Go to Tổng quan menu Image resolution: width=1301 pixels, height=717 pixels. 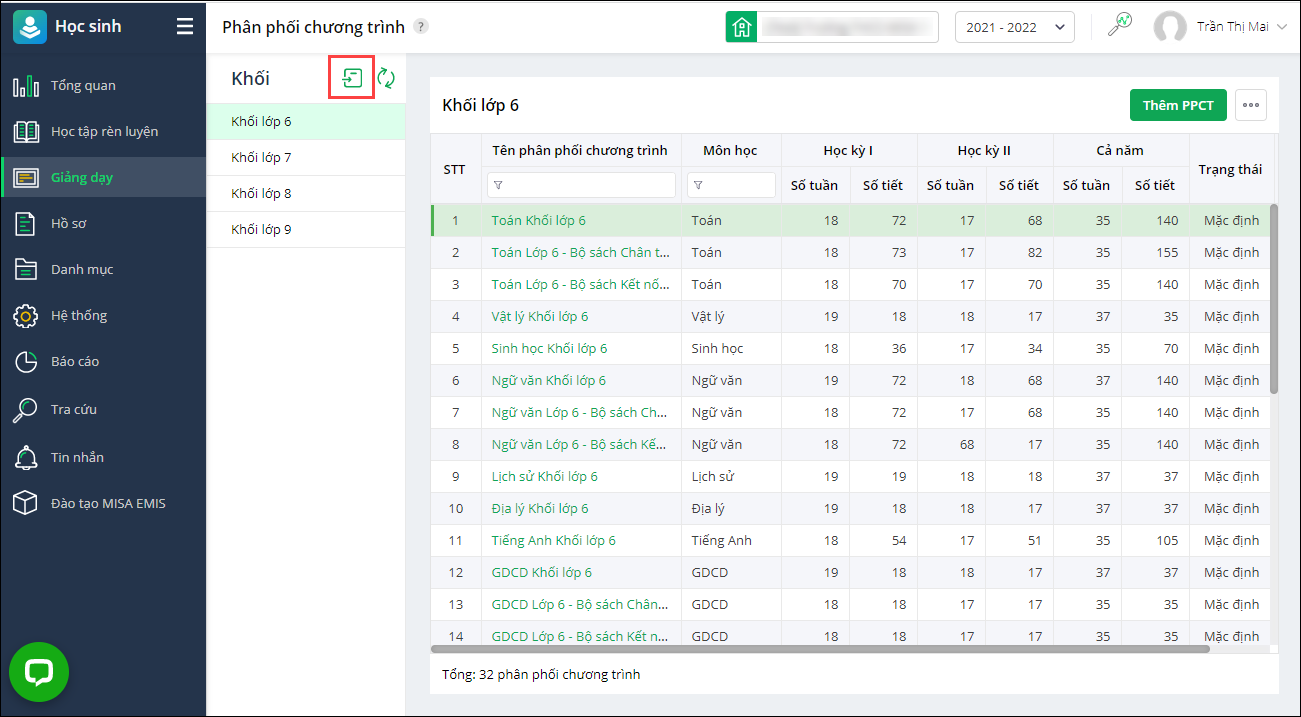[83, 86]
